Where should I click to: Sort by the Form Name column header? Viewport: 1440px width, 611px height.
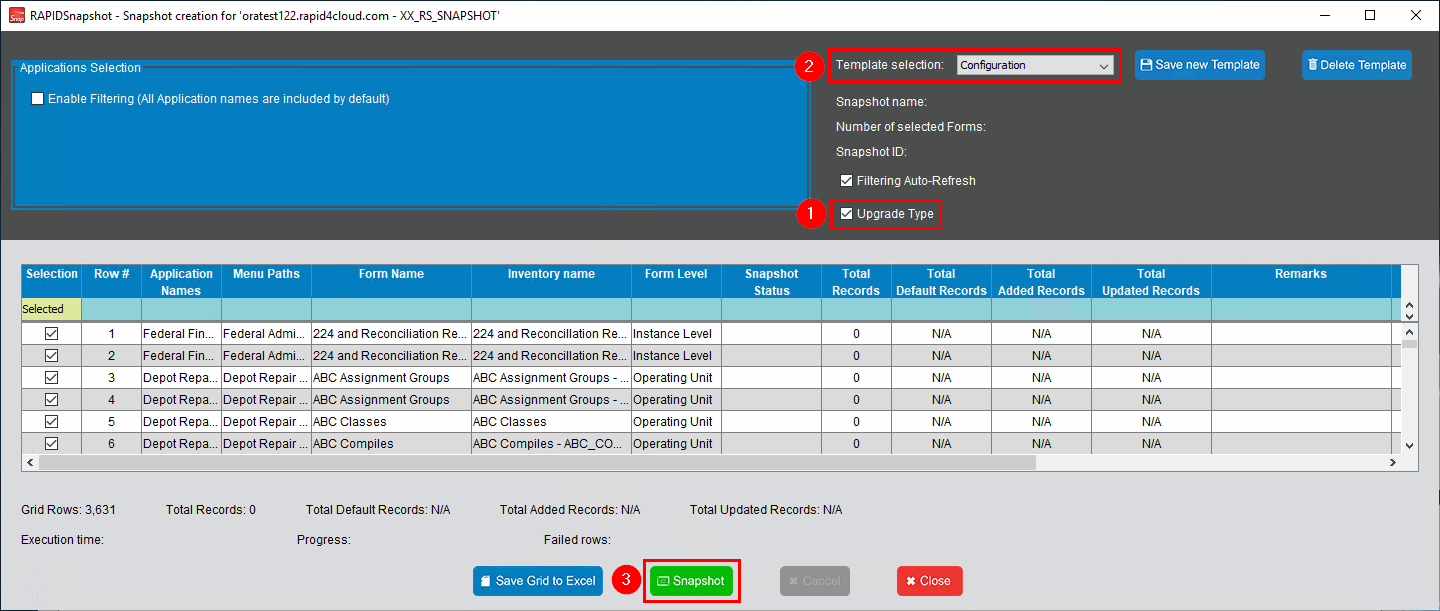pyautogui.click(x=391, y=274)
